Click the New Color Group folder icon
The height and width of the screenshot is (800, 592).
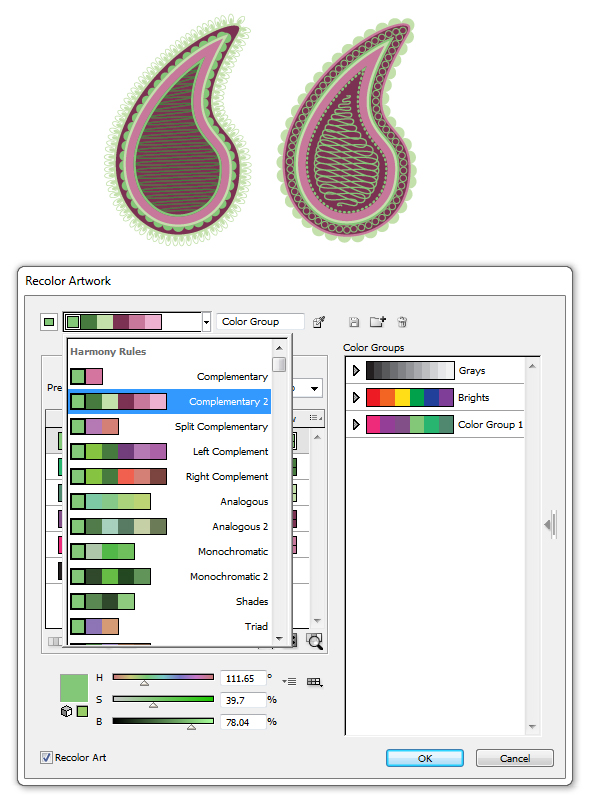pos(378,321)
